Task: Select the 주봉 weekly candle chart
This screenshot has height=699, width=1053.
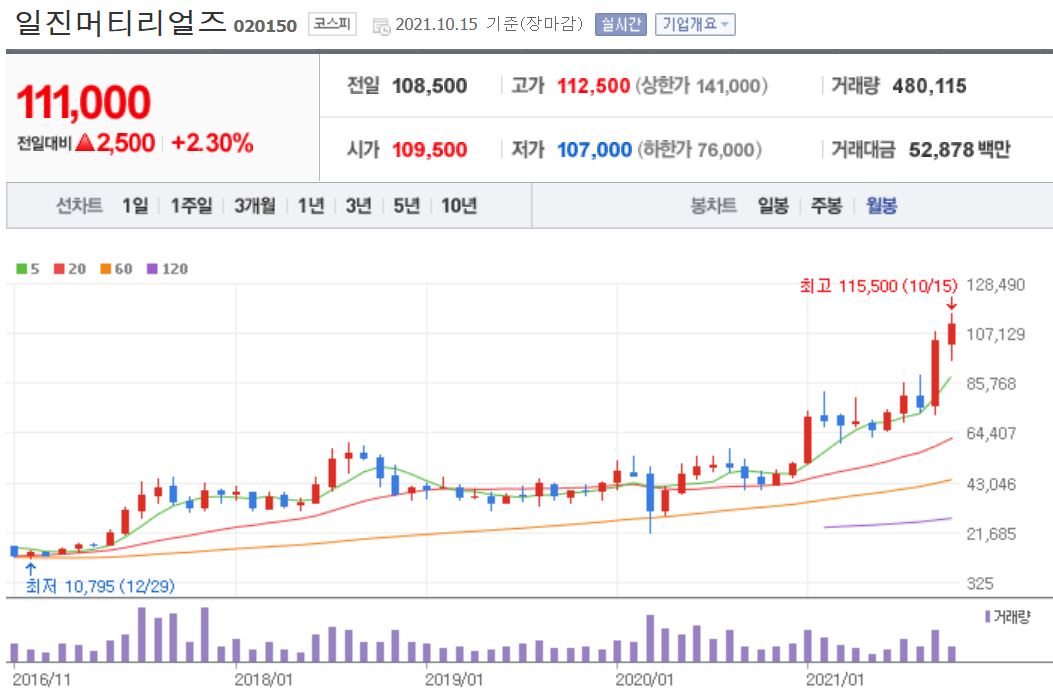Action: (826, 205)
